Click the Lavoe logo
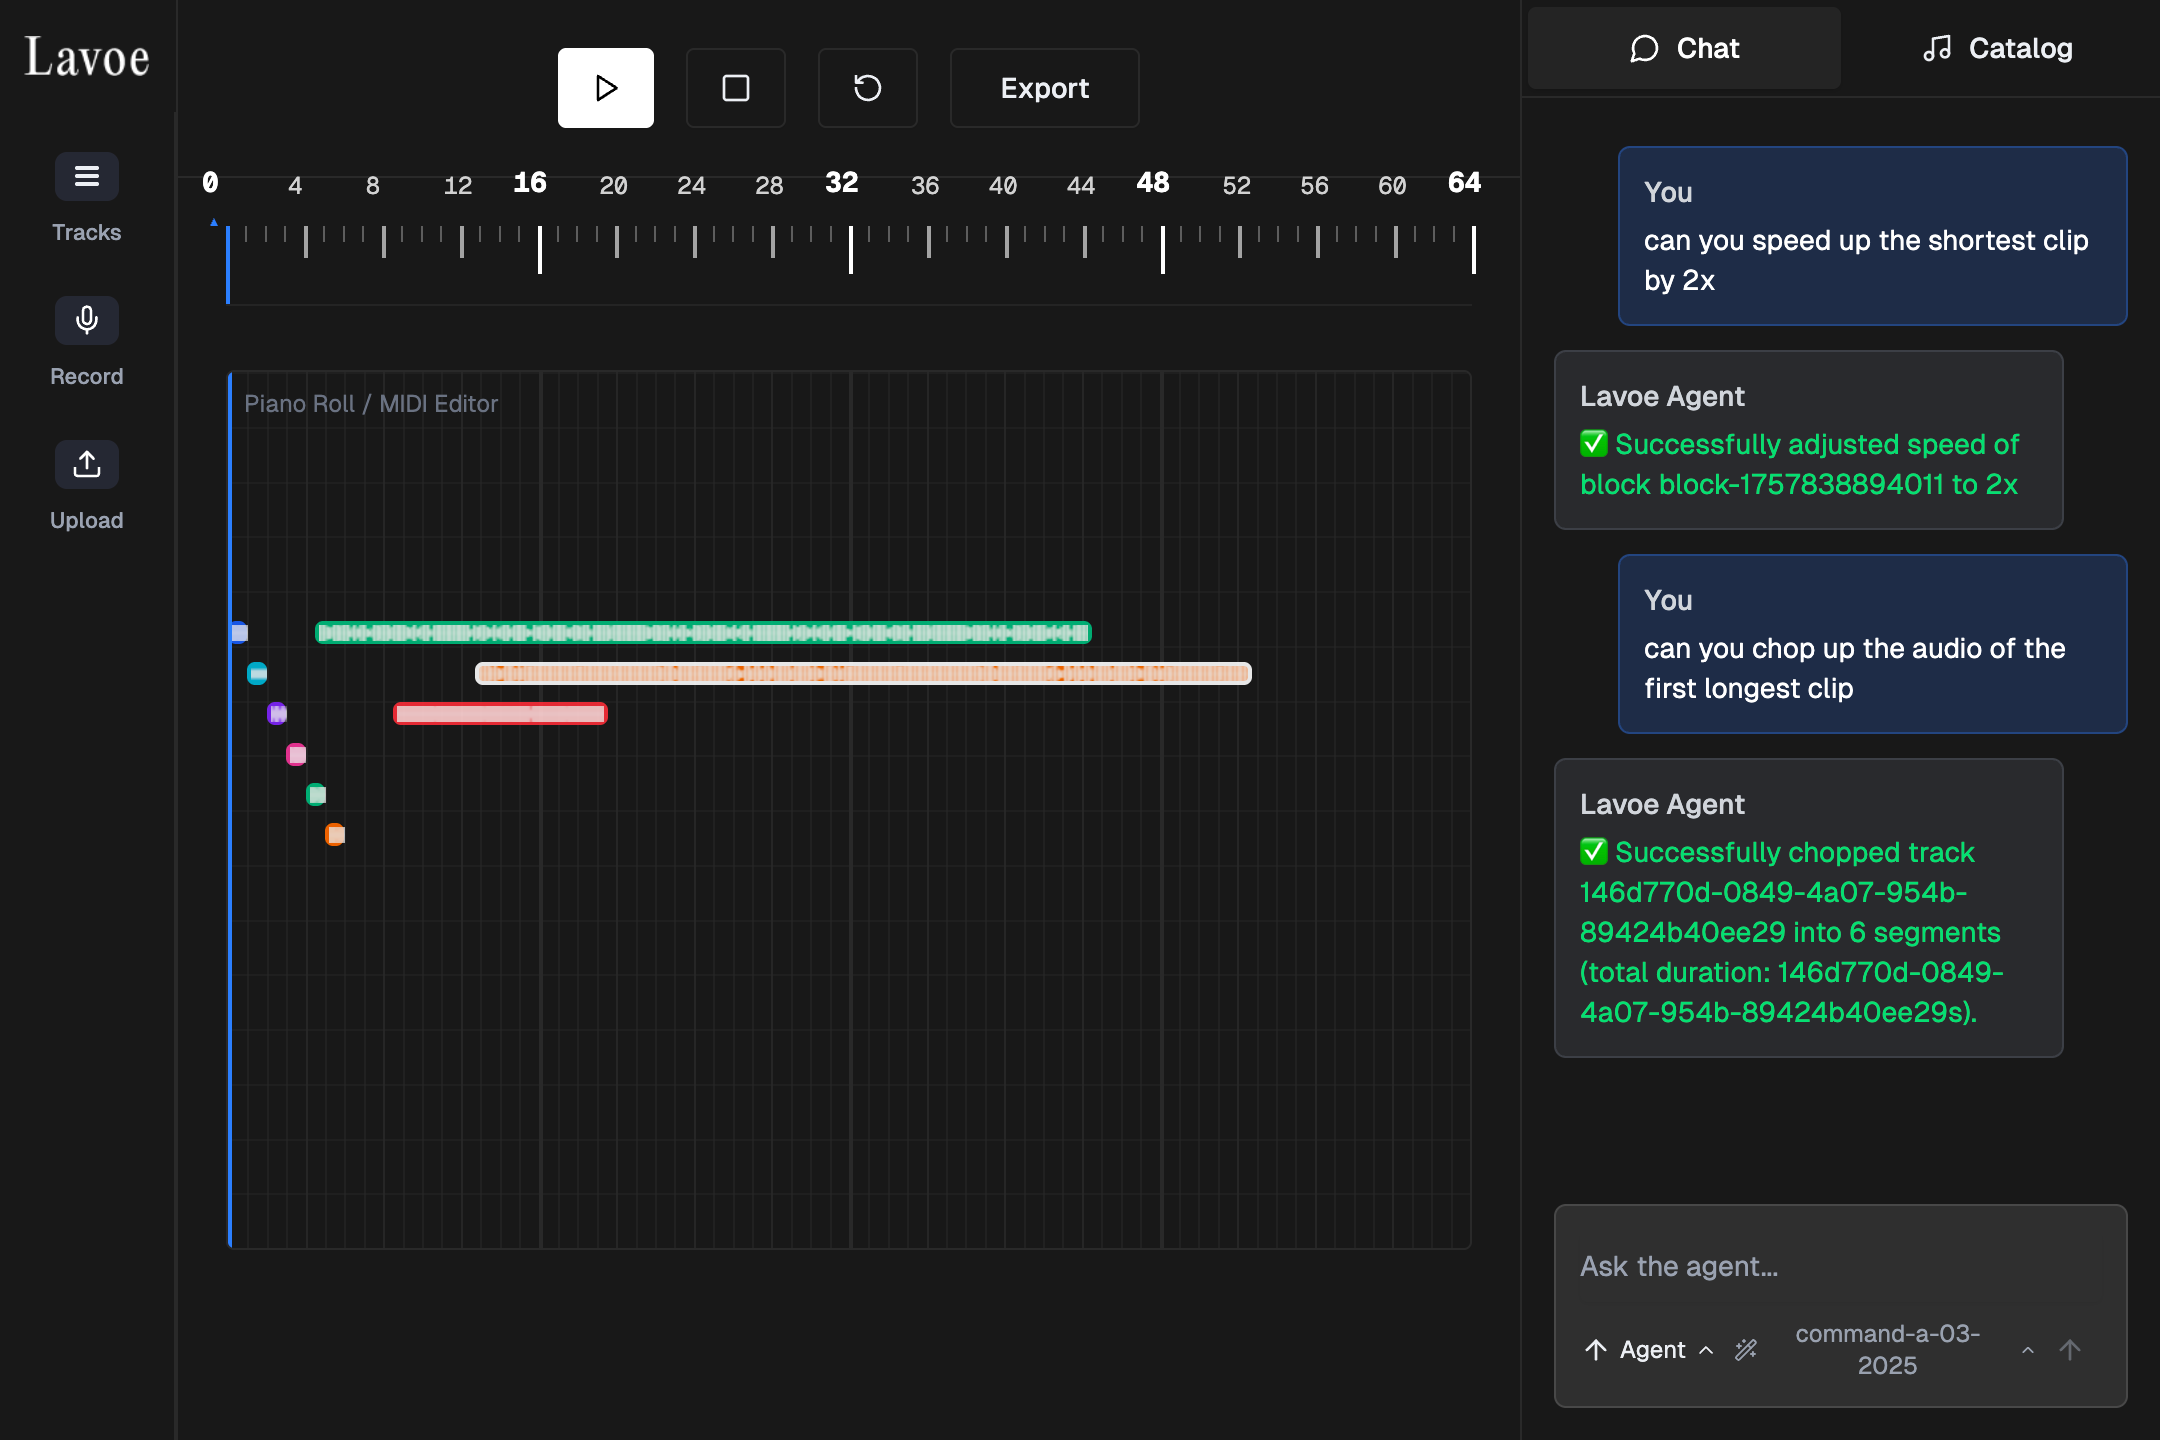Image resolution: width=2160 pixels, height=1440 pixels. [87, 57]
